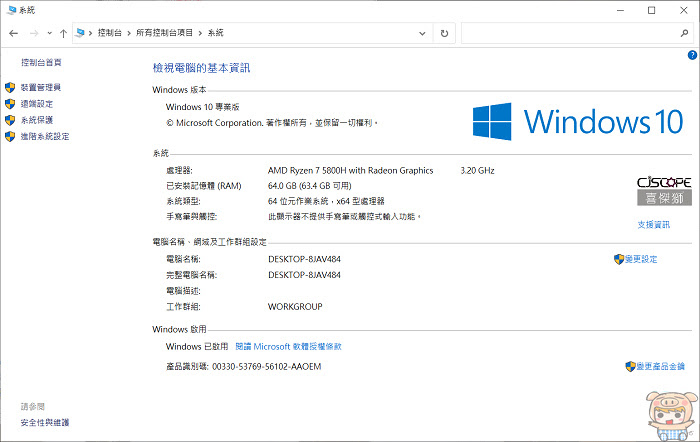Click the computer icon in address bar
This screenshot has height=442, width=700.
click(x=80, y=33)
